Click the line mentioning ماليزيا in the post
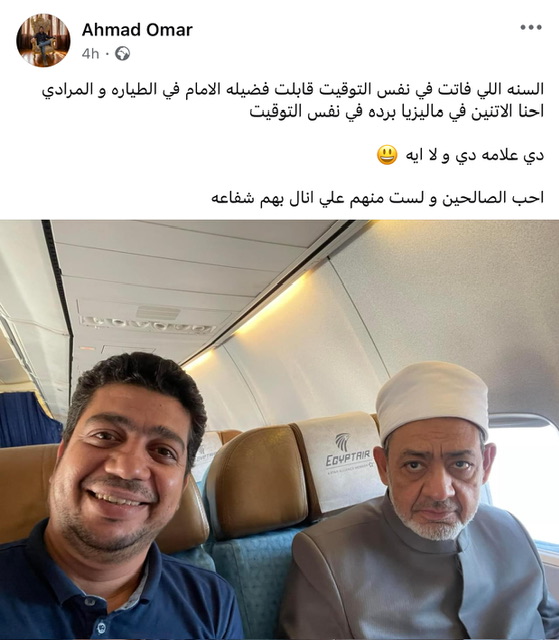The width and height of the screenshot is (559, 640). 397,111
